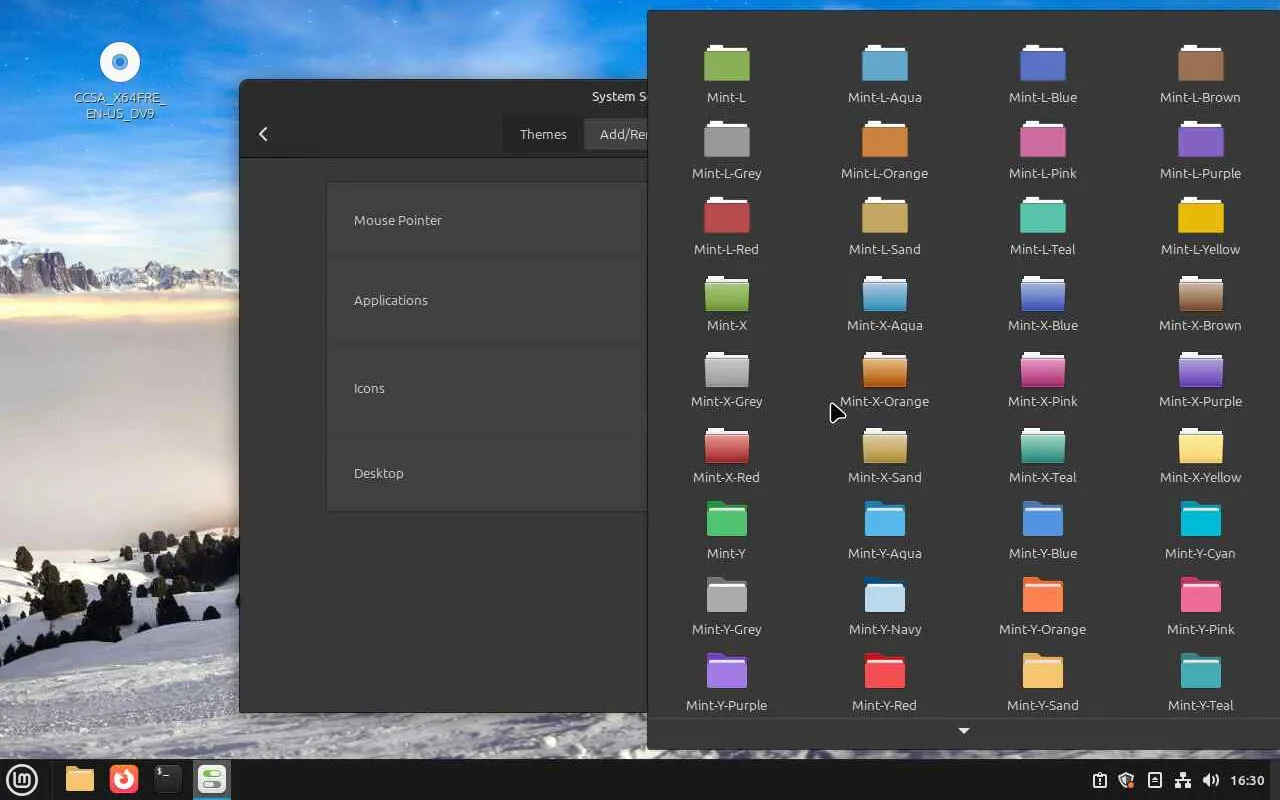Viewport: 1280px width, 800px height.
Task: Apply the Mint-Y-Cyan icon theme
Action: pos(1200,530)
